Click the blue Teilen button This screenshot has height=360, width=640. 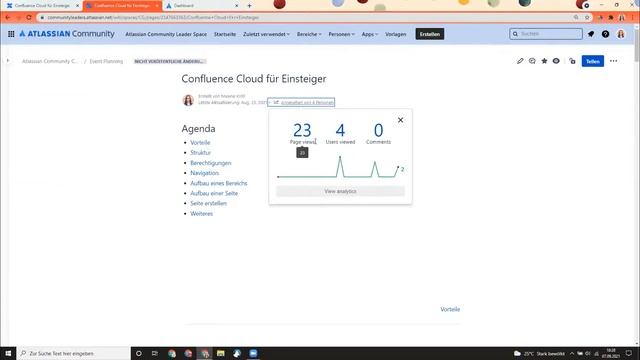593,61
